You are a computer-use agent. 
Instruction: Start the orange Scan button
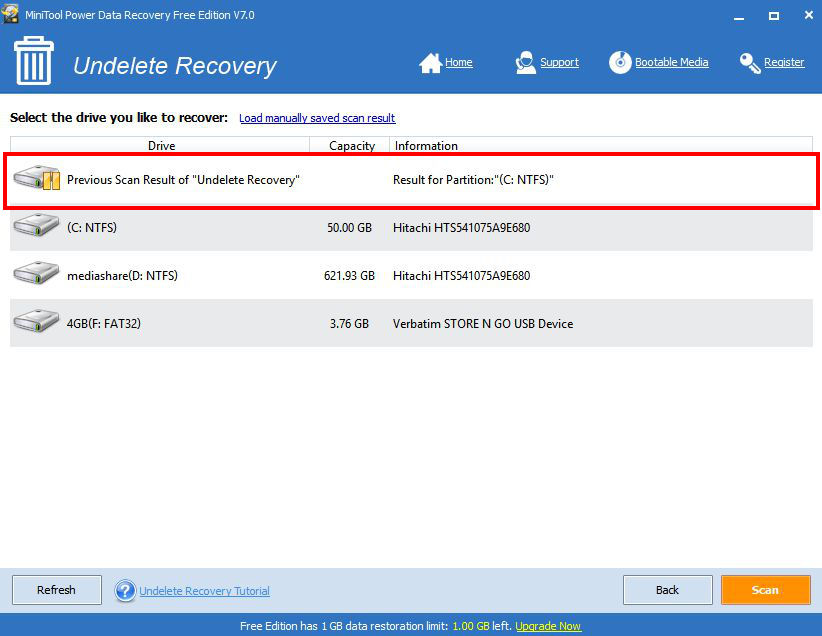click(765, 590)
